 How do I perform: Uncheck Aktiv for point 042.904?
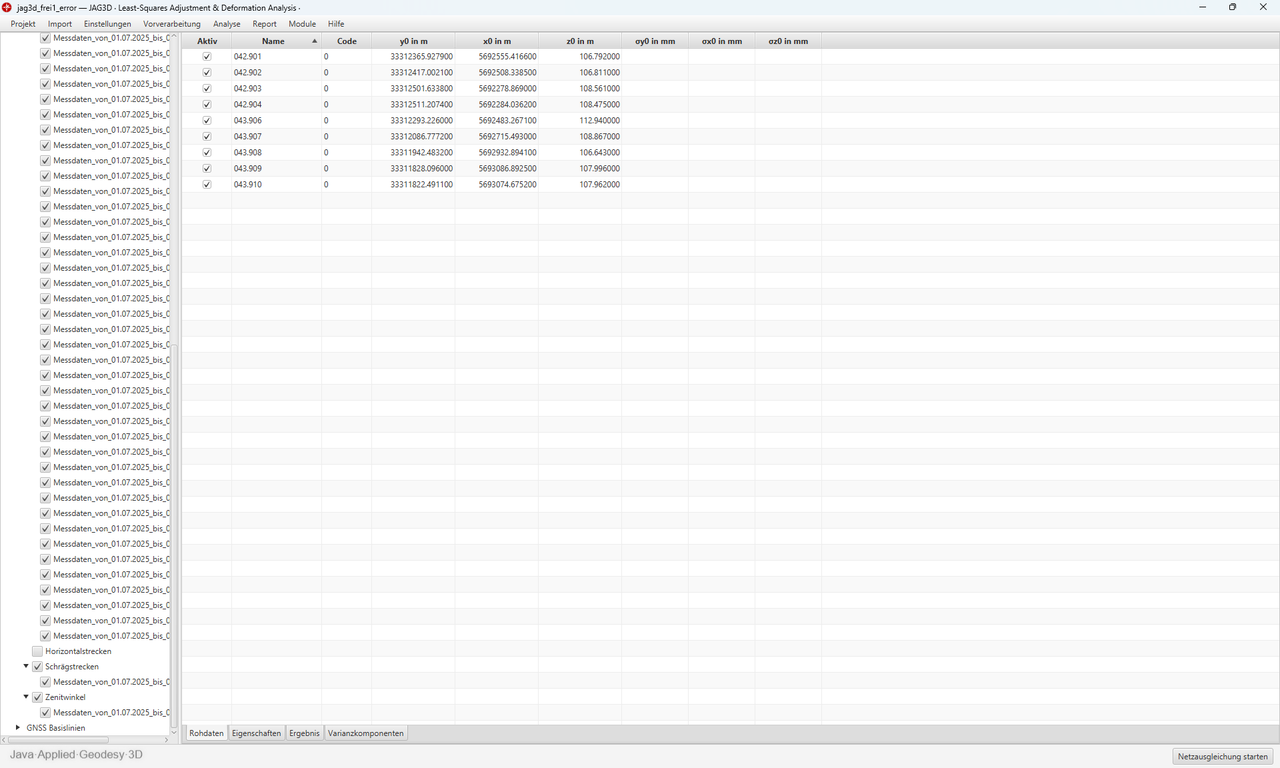(207, 105)
